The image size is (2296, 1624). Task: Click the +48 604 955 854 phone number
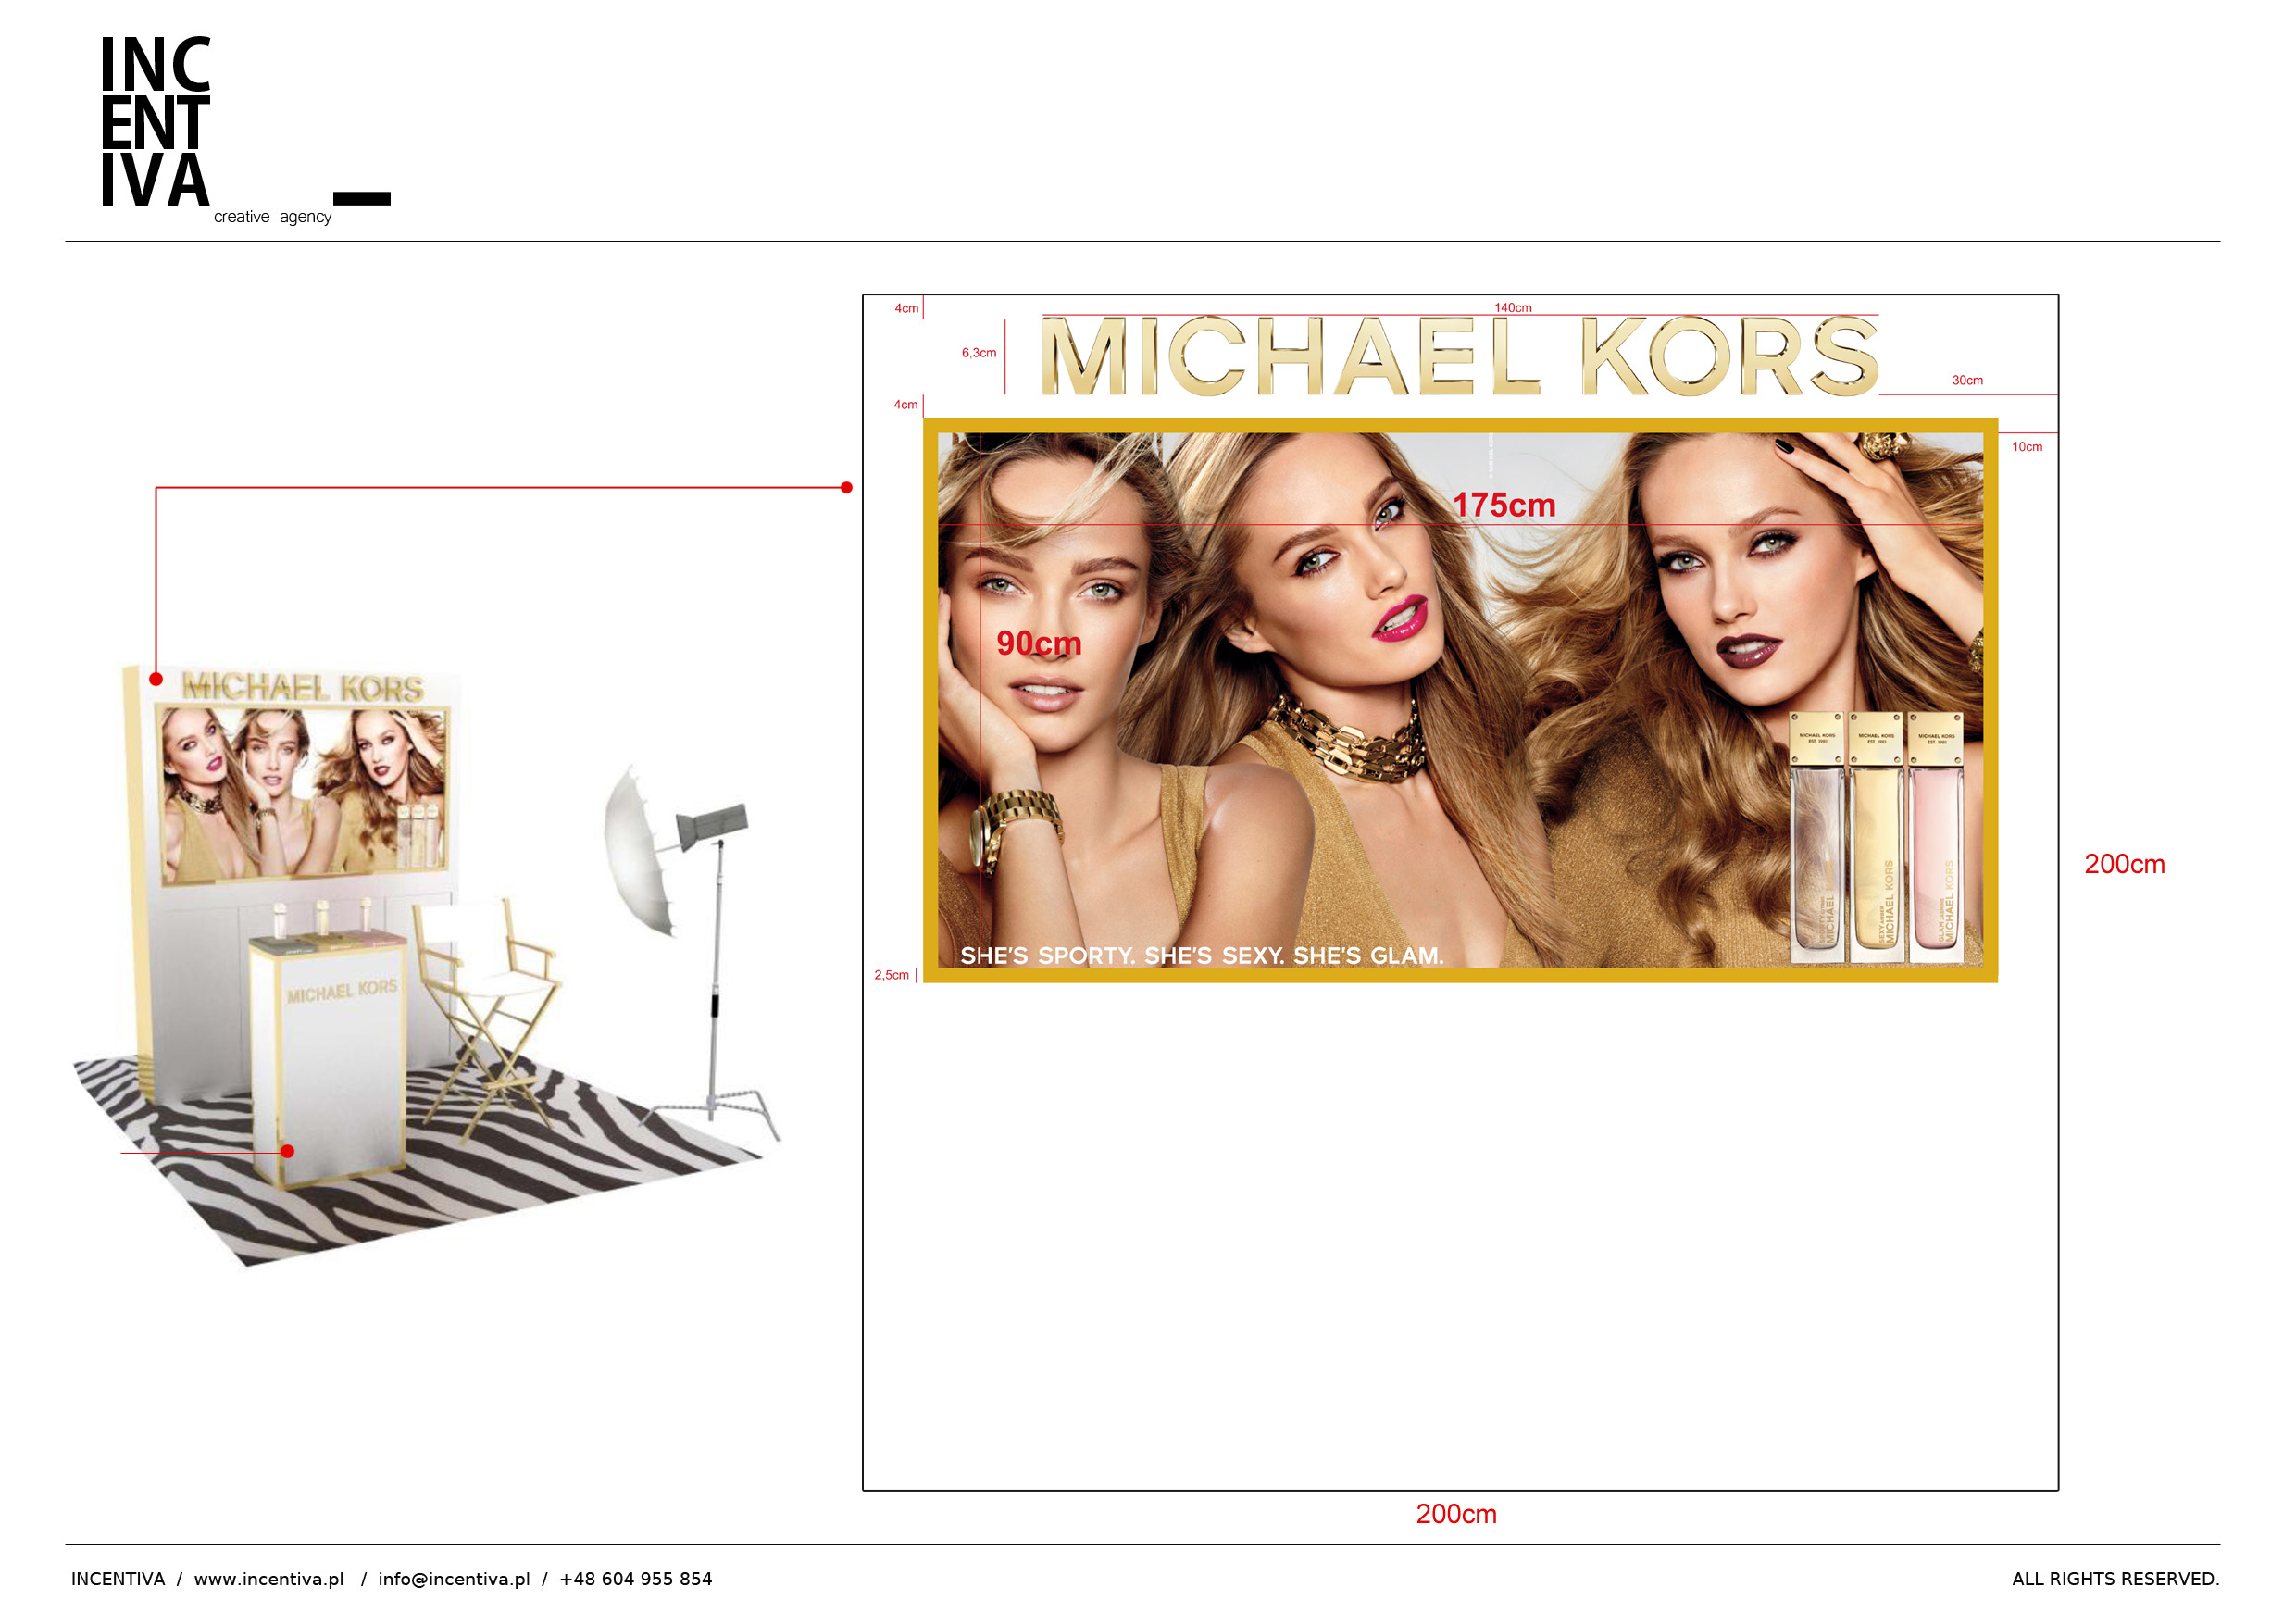click(x=636, y=1579)
